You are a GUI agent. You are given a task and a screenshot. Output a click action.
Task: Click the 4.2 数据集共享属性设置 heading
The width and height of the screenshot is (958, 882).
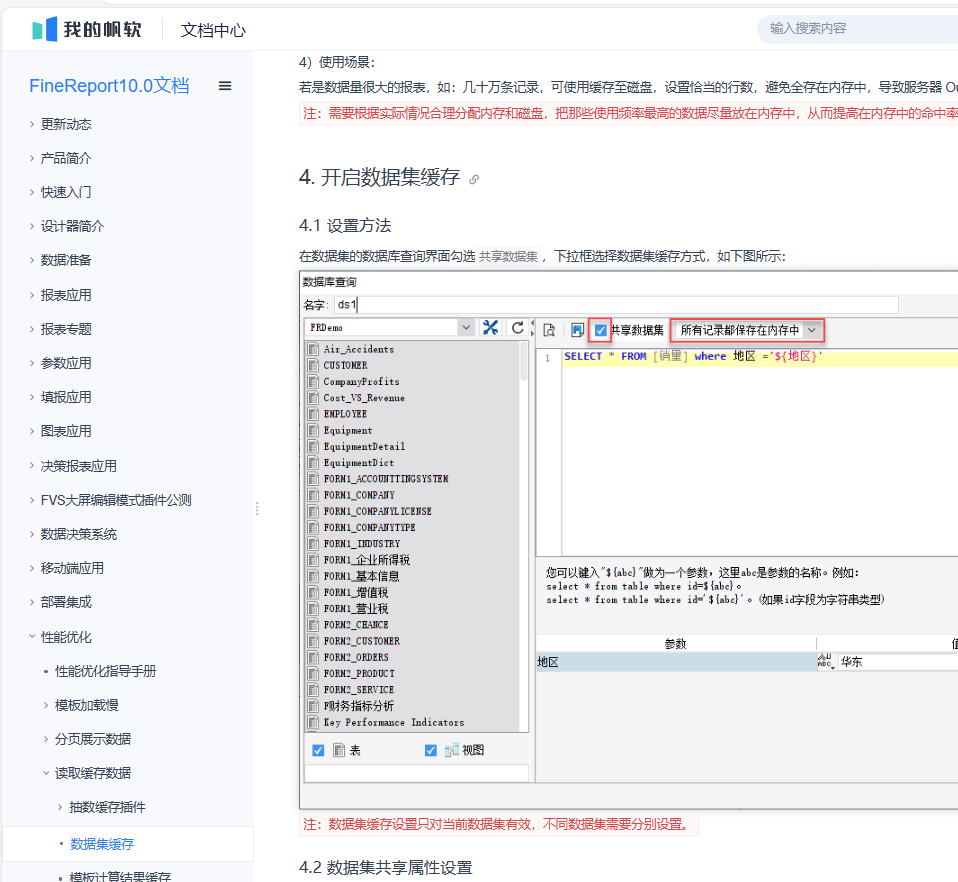coord(386,867)
